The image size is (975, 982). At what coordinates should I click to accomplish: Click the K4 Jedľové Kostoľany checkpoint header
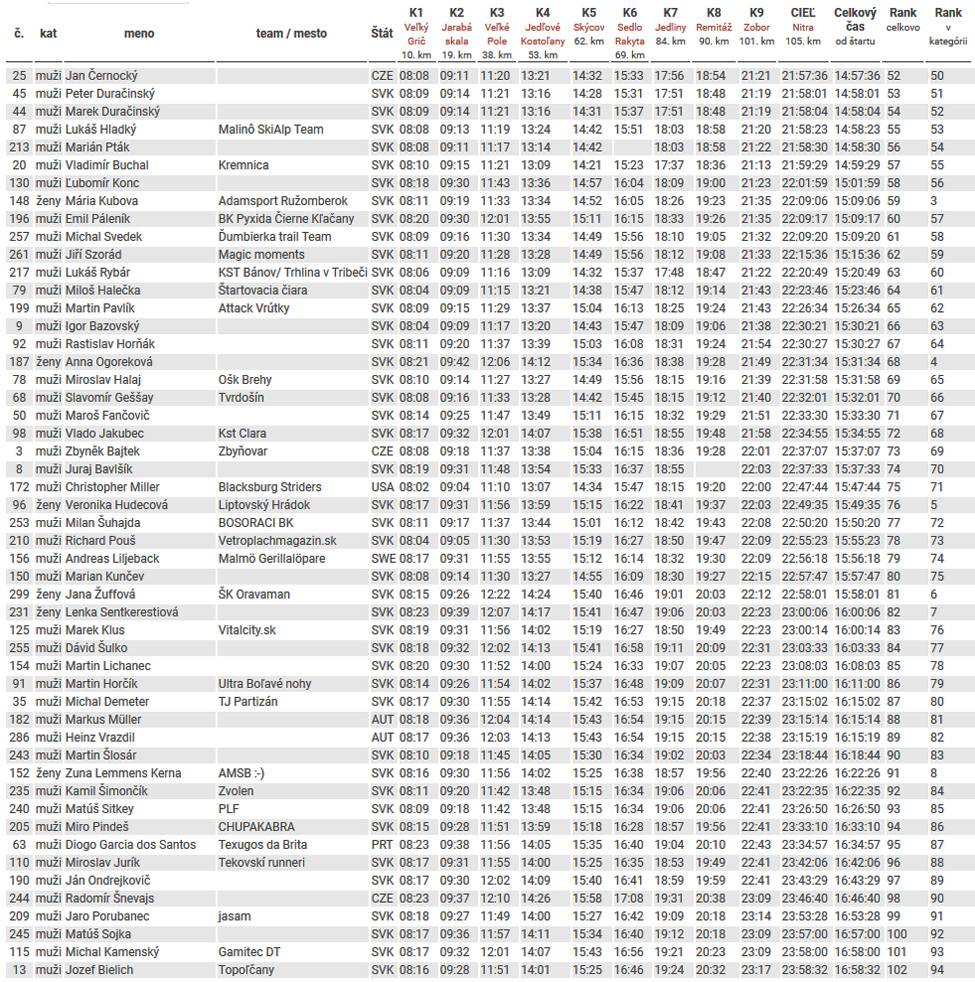click(541, 33)
